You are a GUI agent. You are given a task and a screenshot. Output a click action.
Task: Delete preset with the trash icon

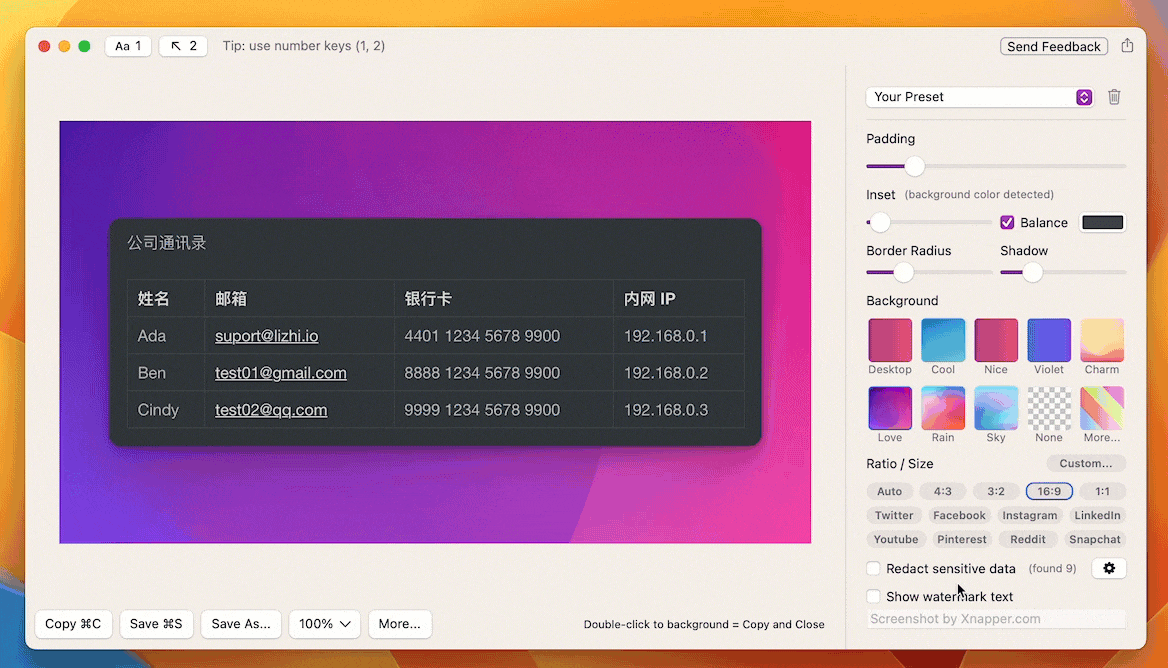coord(1114,97)
